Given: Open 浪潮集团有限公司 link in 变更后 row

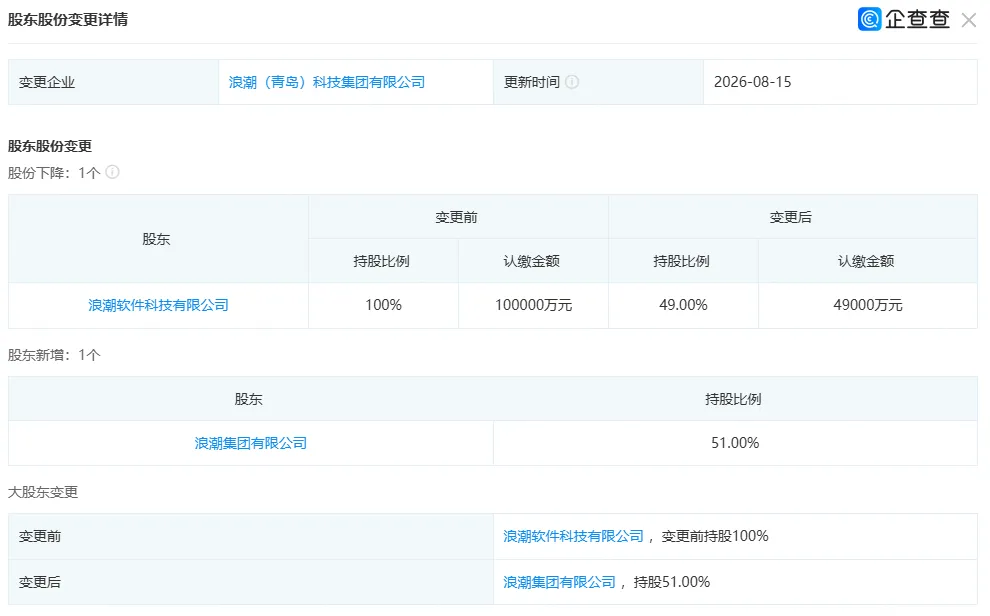Looking at the screenshot, I should (x=559, y=583).
